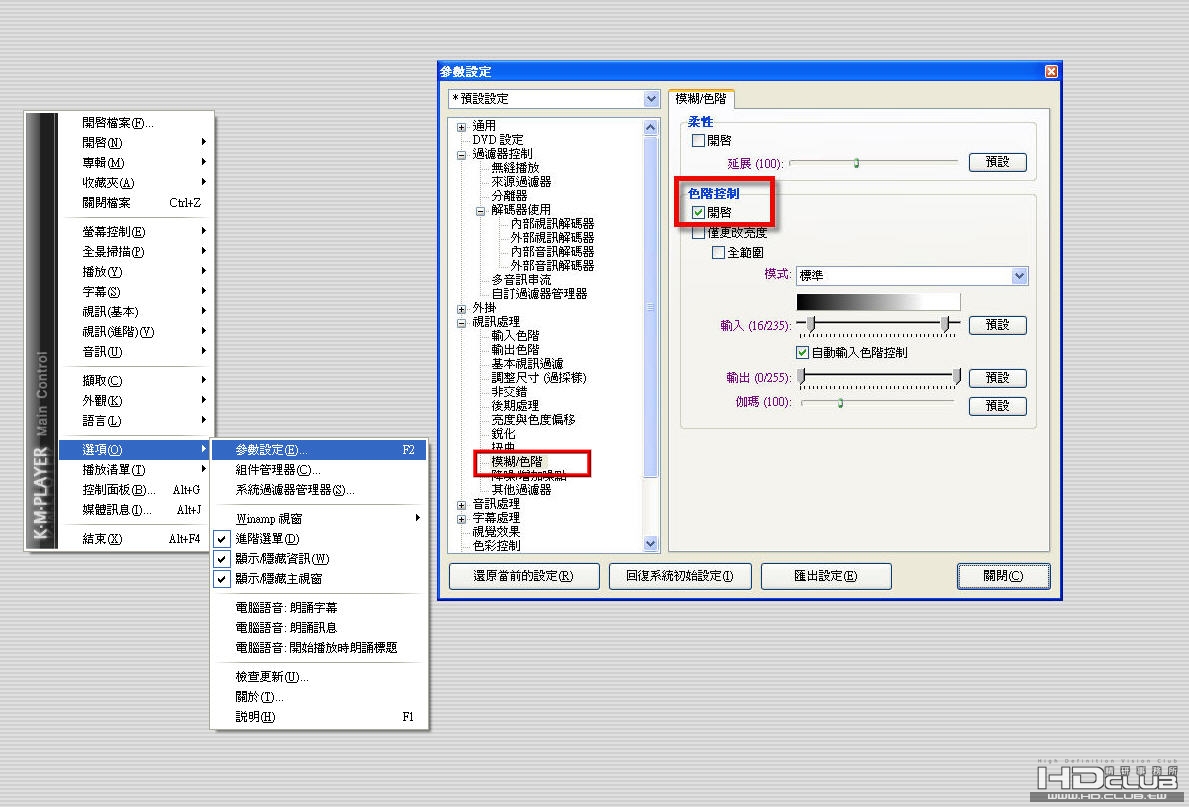Screen dimensions: 1189x807
Task: Reset 延展 with its 預設 button
Action: [x=997, y=162]
